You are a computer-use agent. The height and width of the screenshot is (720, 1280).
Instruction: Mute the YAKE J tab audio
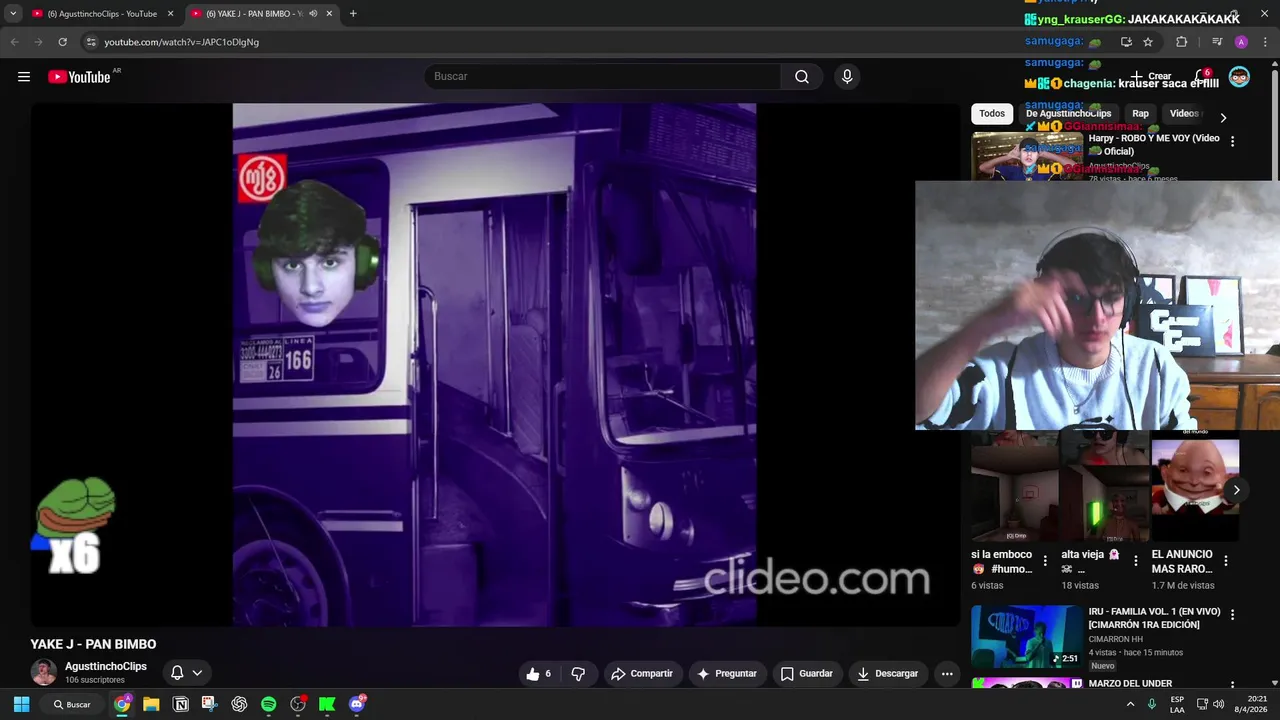[x=313, y=14]
